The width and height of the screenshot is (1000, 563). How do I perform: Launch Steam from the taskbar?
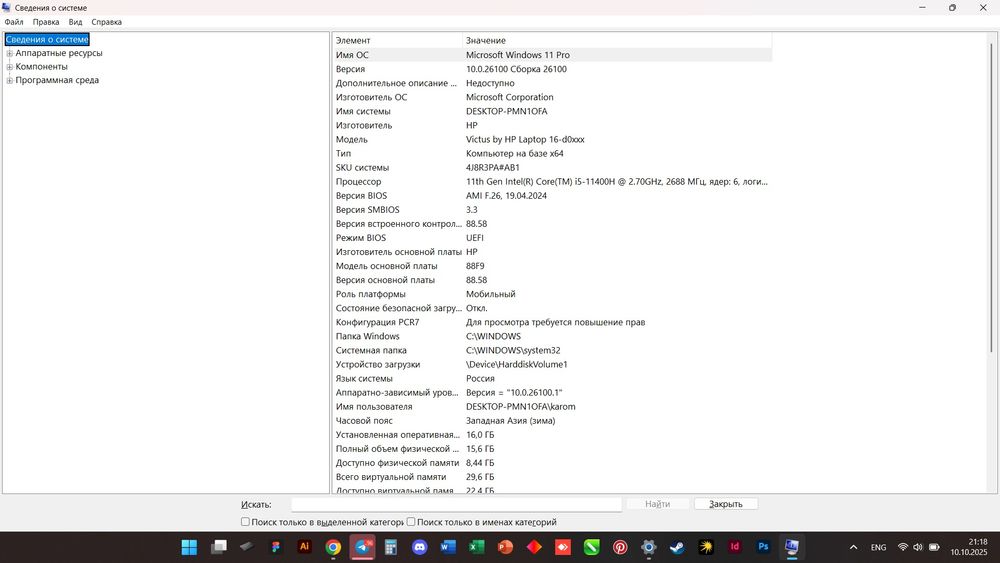[x=677, y=547]
